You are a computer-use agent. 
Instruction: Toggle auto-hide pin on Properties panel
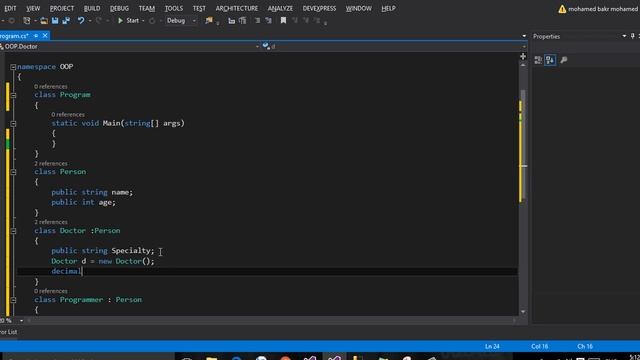point(633,36)
